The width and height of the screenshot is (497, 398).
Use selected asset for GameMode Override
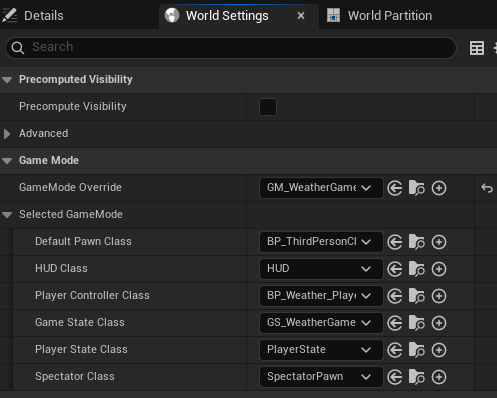[x=395, y=188]
